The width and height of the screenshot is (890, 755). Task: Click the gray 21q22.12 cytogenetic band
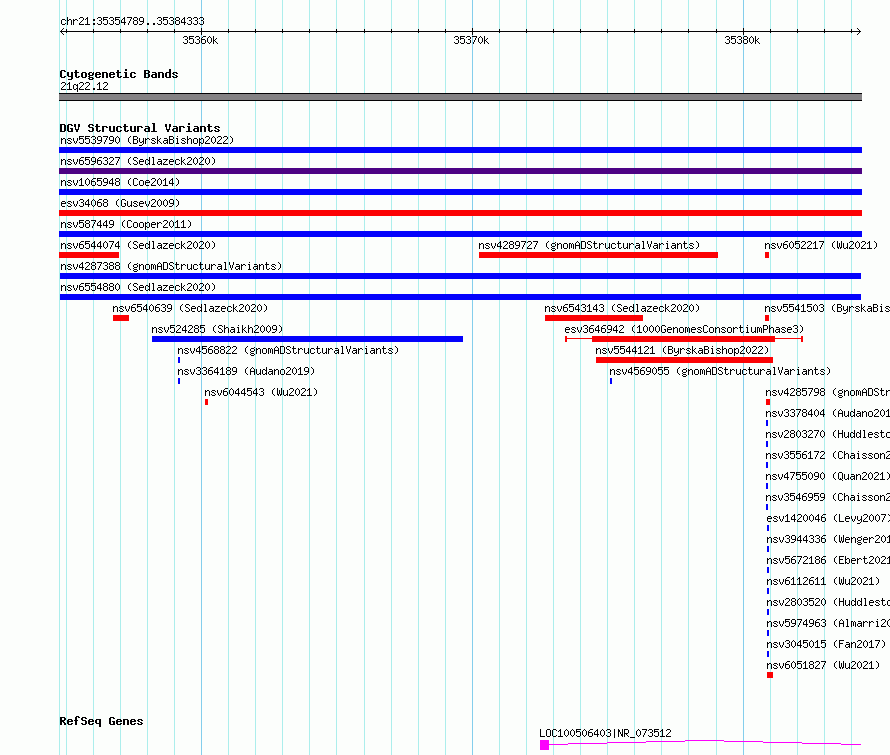point(460,97)
